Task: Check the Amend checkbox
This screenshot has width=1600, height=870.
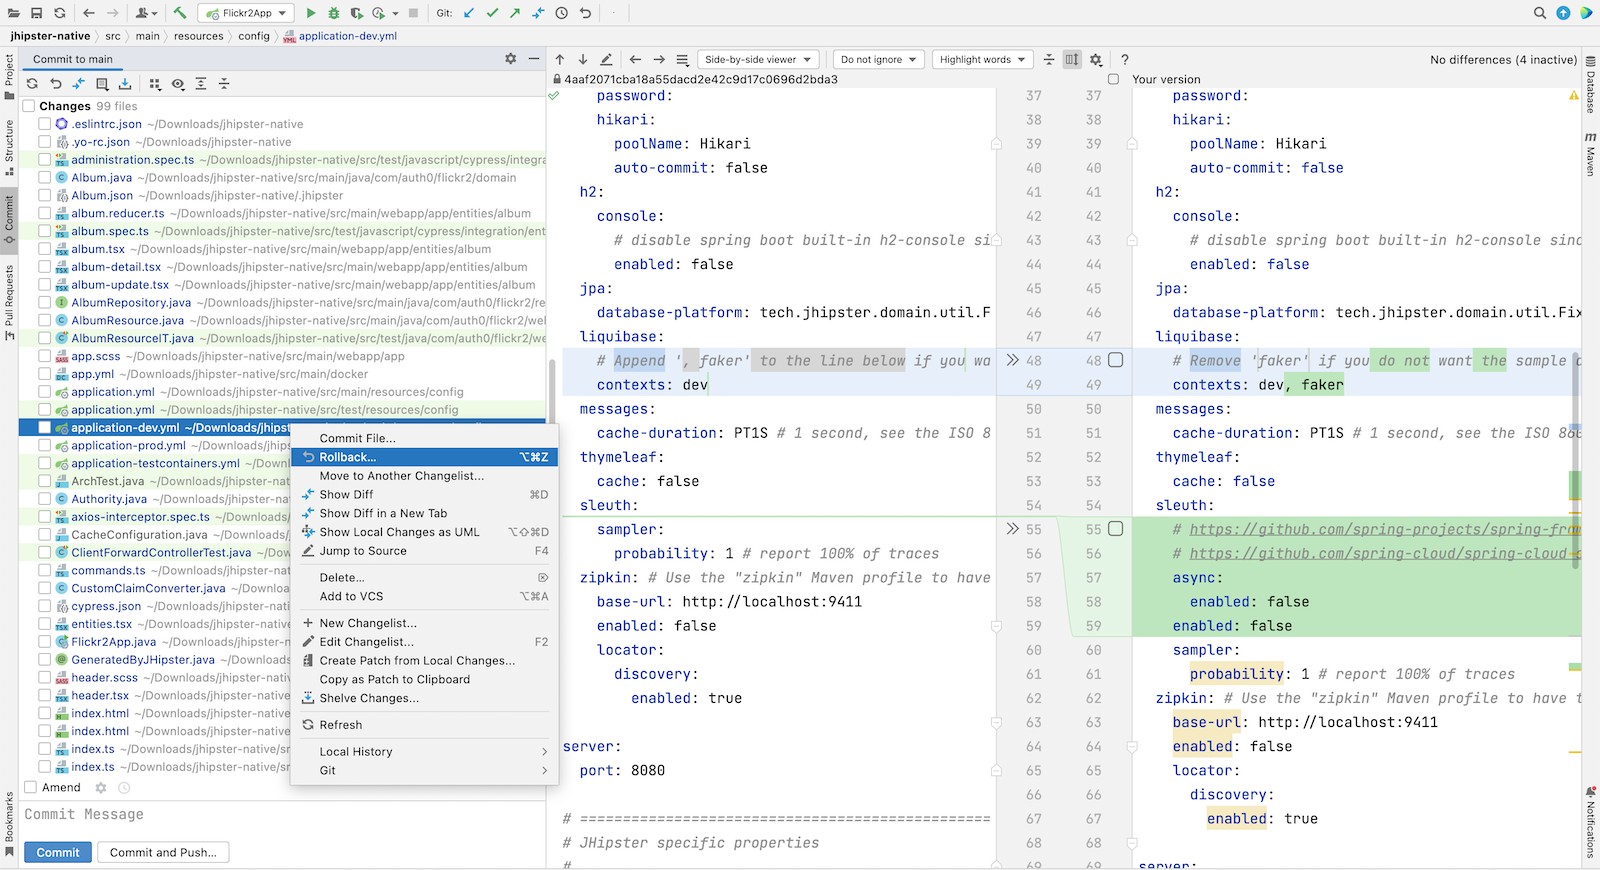Action: pos(31,787)
